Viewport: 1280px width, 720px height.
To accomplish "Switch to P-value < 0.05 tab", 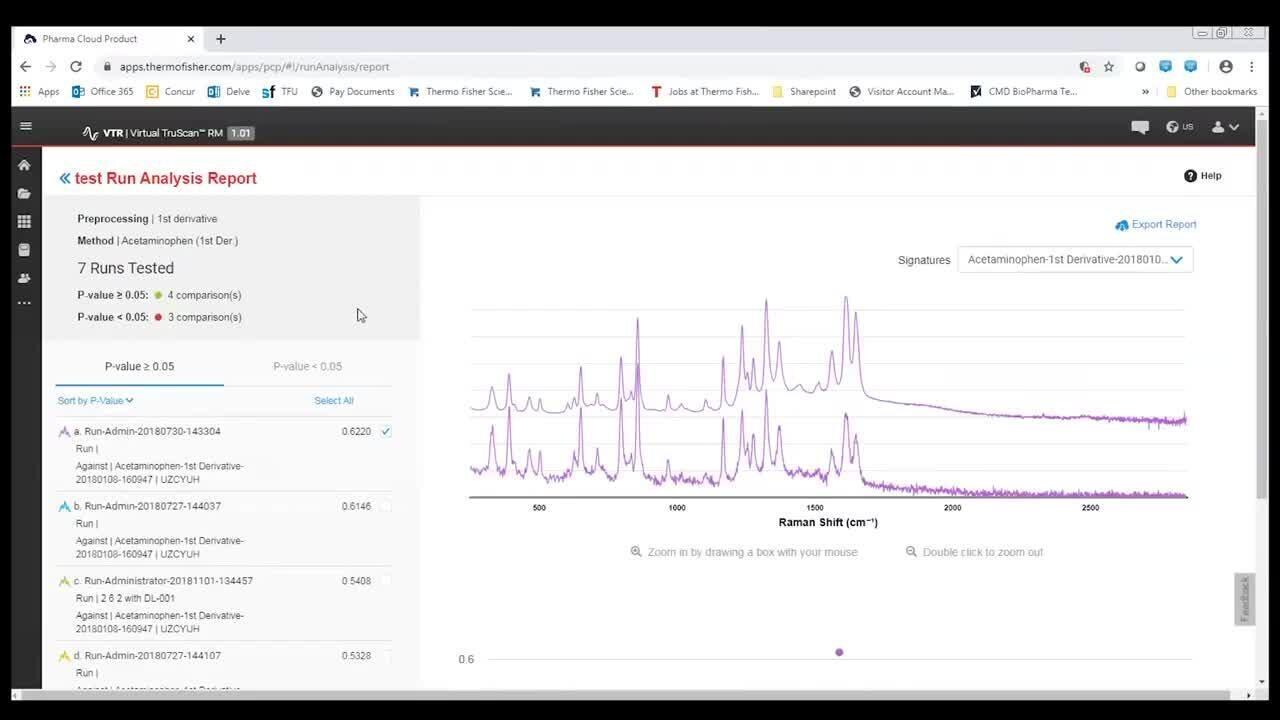I will pos(307,367).
